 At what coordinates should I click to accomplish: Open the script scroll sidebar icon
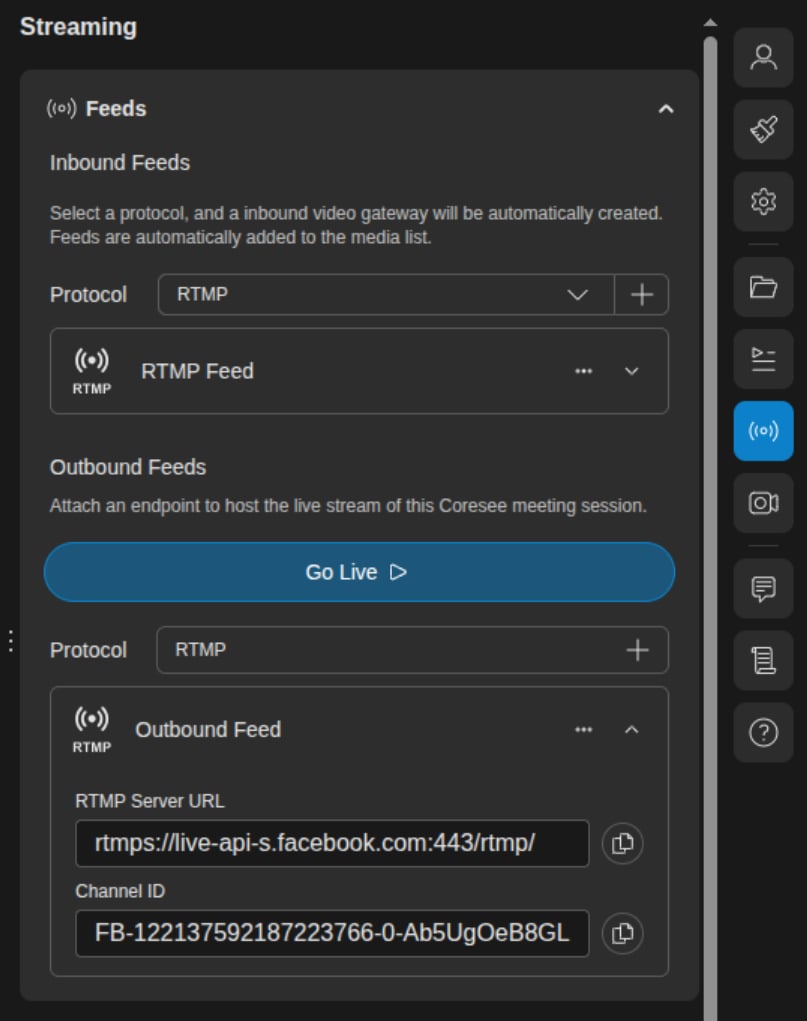[x=763, y=660]
